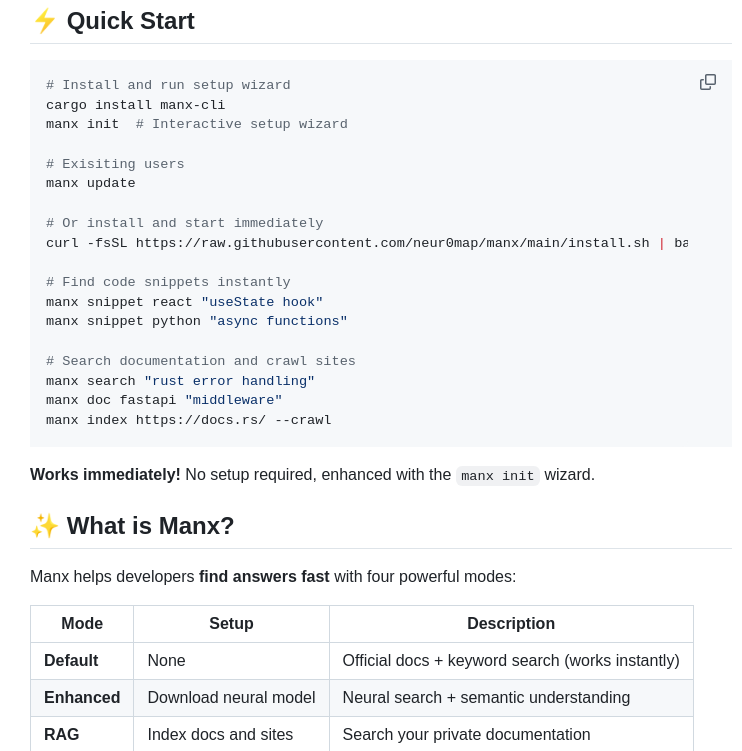Click the inline 'manx init' code
Screen dimensions: 742x751
coord(498,476)
